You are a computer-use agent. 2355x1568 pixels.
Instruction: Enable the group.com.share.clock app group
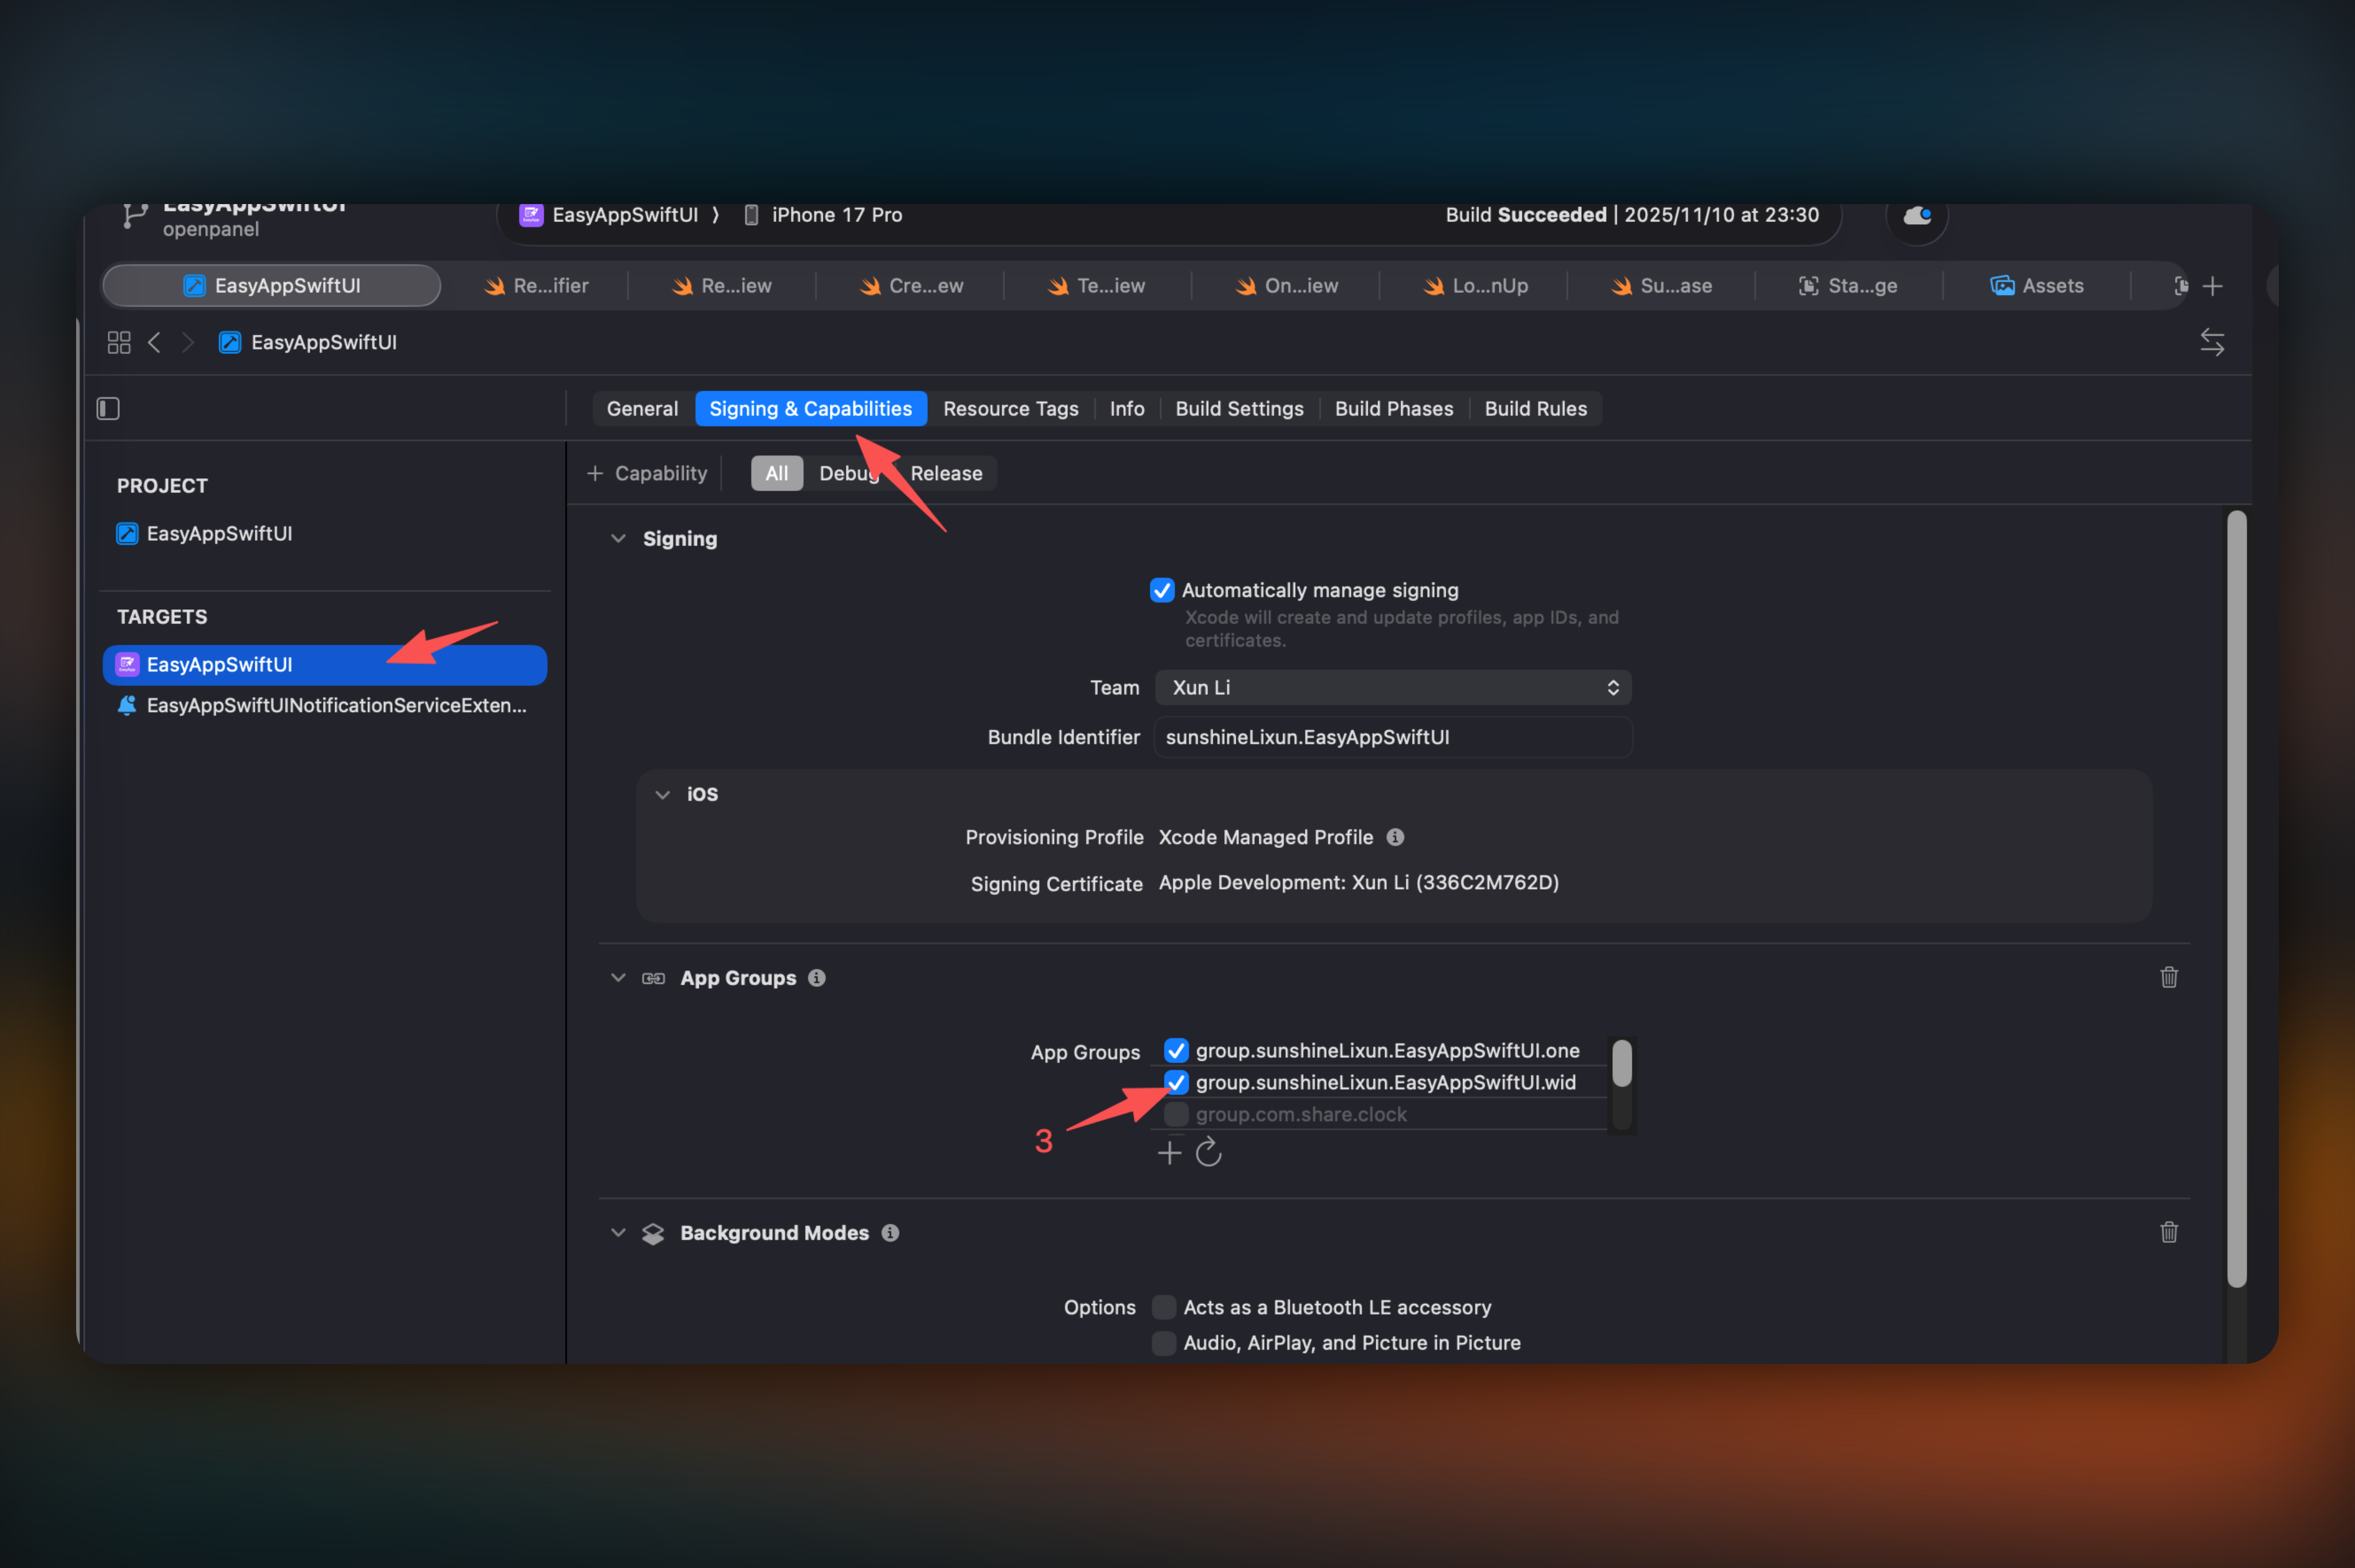pos(1176,1114)
